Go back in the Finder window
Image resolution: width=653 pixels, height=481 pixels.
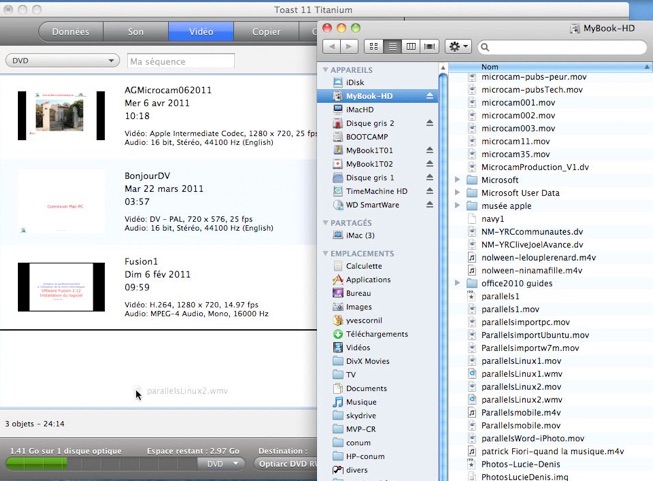[x=332, y=47]
